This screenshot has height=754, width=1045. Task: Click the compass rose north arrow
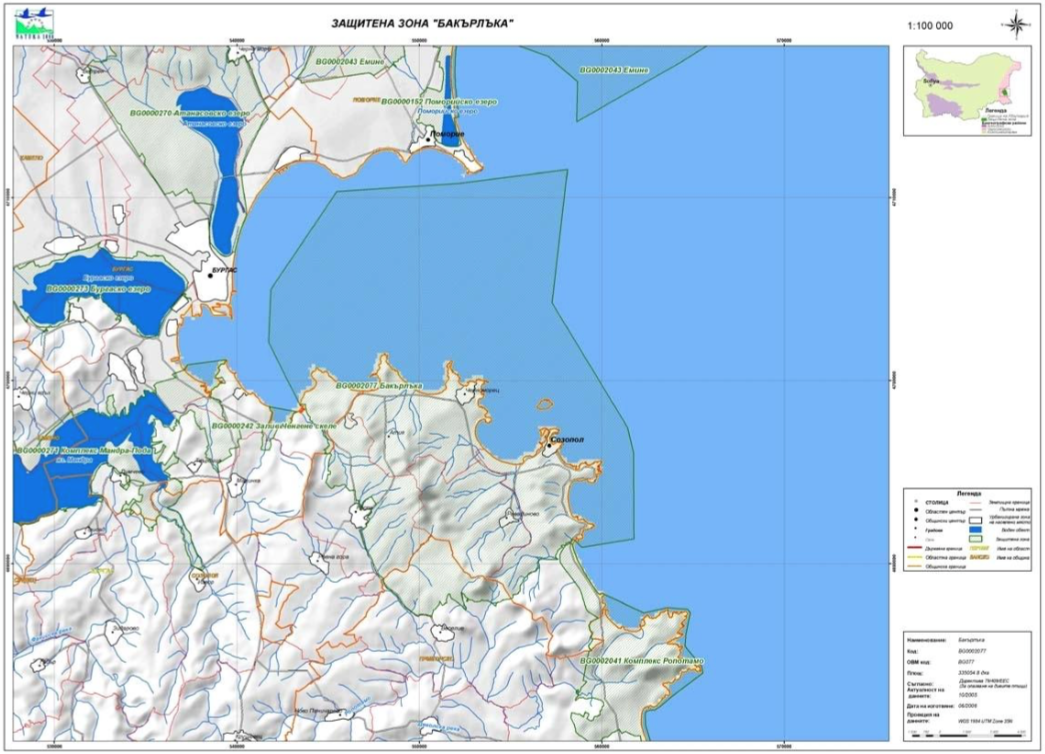coord(1016,25)
